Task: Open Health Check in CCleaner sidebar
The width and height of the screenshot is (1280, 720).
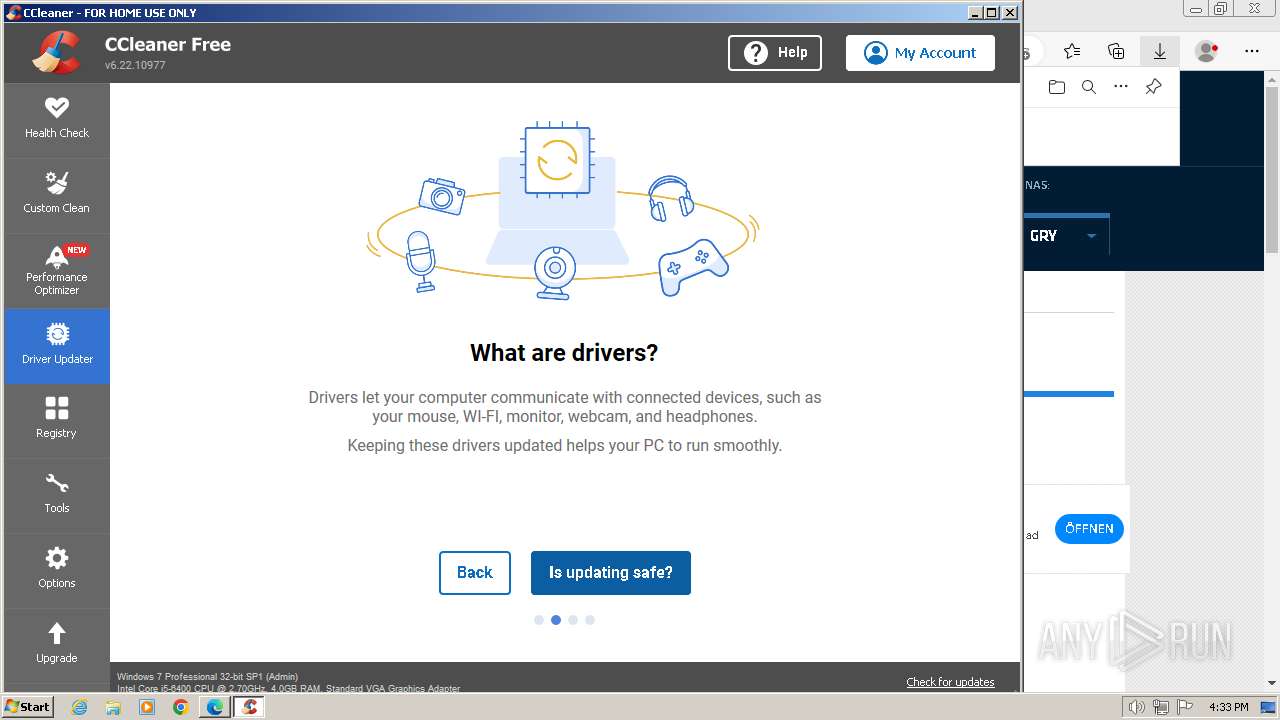Action: (x=57, y=120)
